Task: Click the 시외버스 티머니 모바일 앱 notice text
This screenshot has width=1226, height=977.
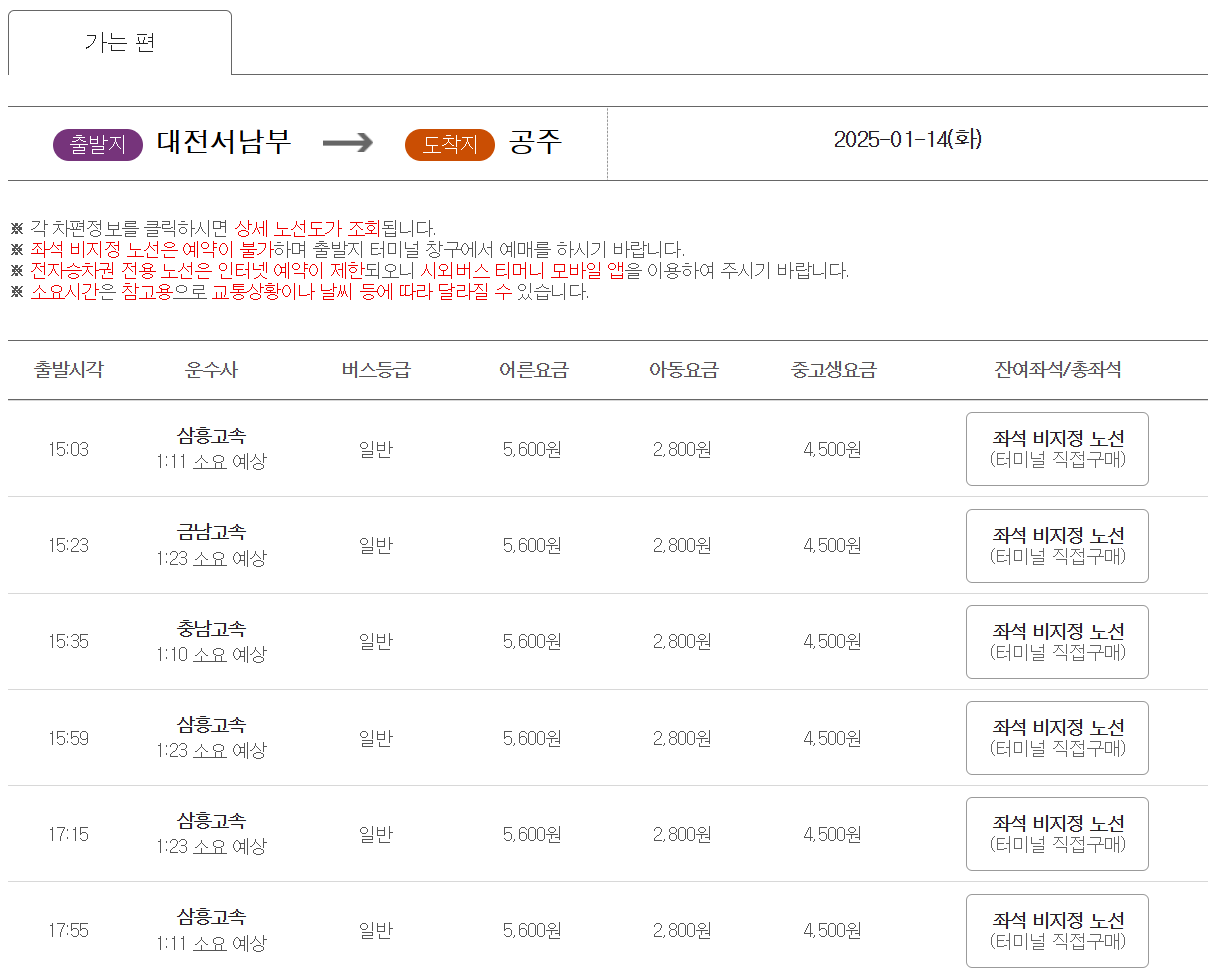Action: (x=522, y=270)
